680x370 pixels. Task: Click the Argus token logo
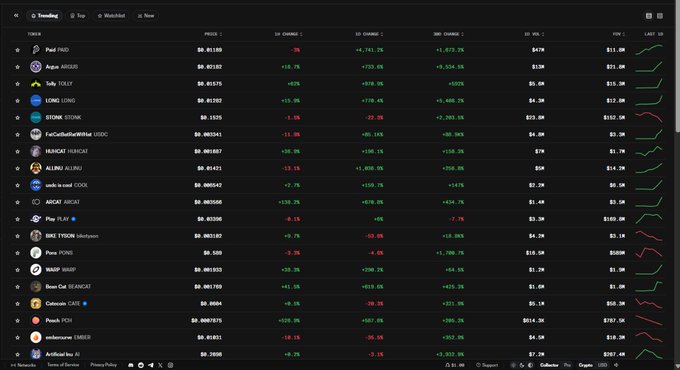tap(36, 67)
